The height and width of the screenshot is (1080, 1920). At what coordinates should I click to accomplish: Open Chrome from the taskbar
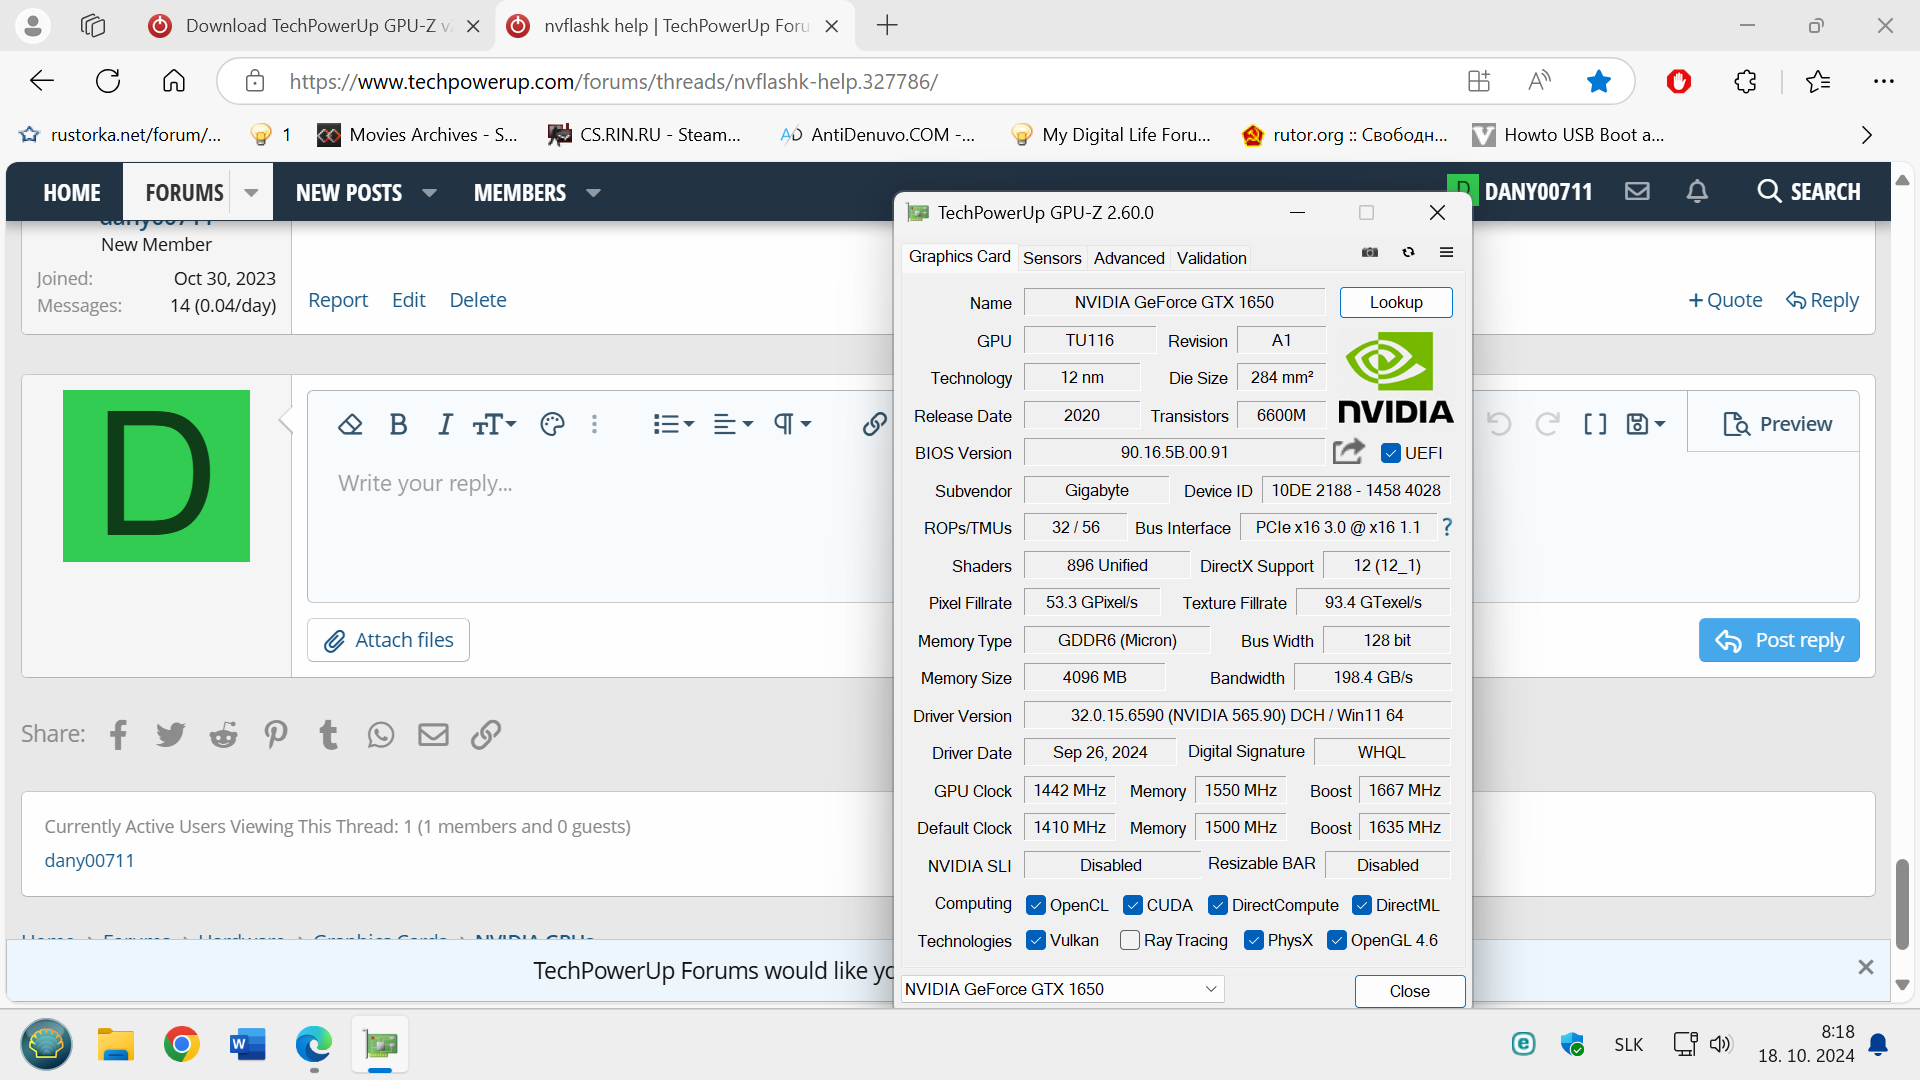[x=181, y=1045]
